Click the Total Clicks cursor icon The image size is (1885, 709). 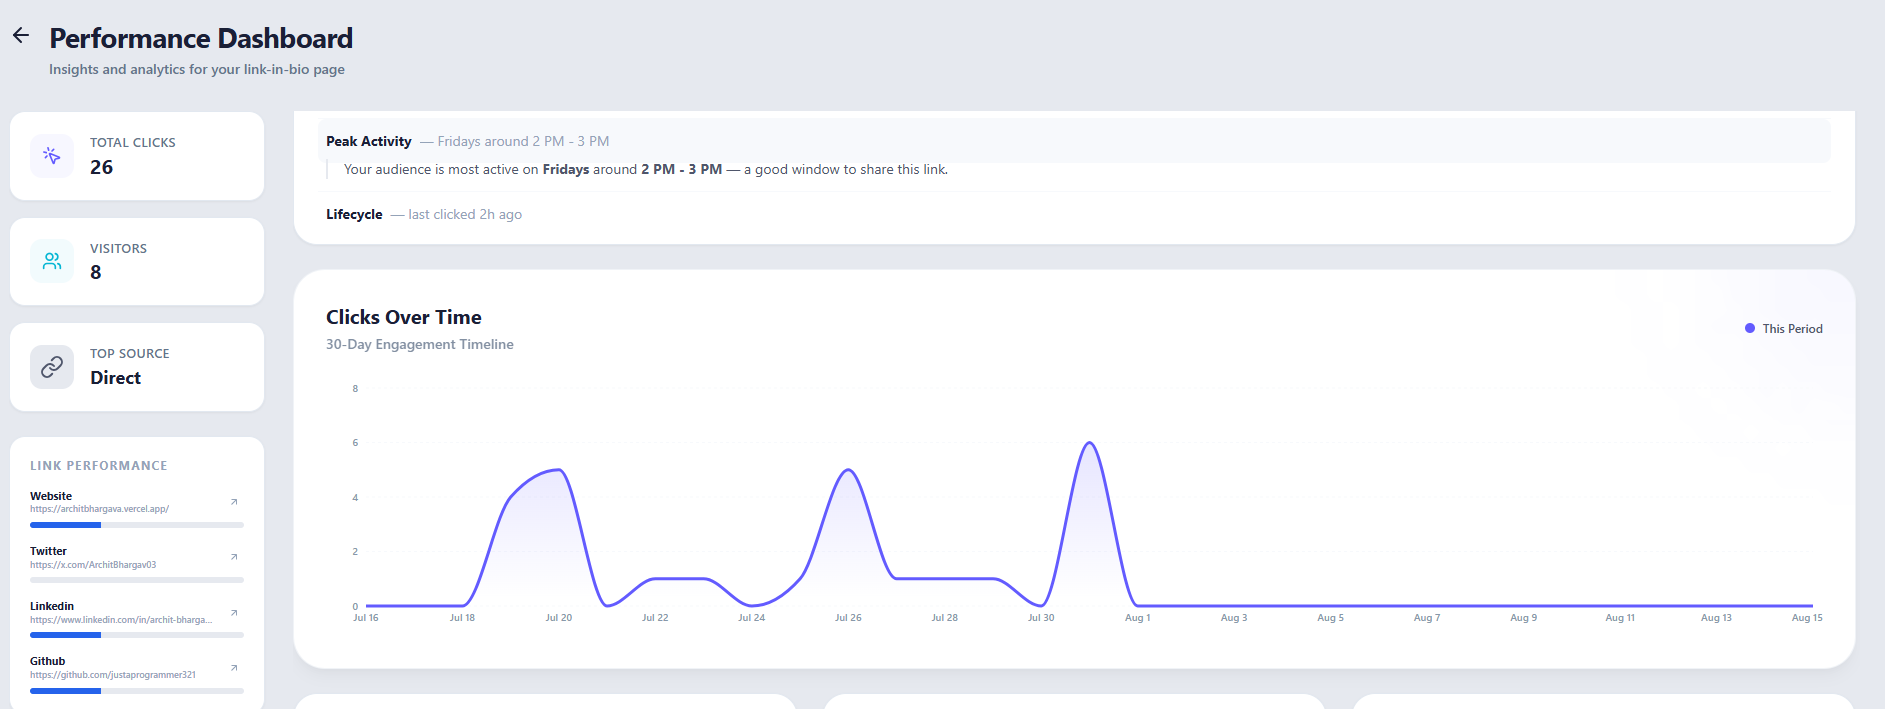tap(52, 156)
